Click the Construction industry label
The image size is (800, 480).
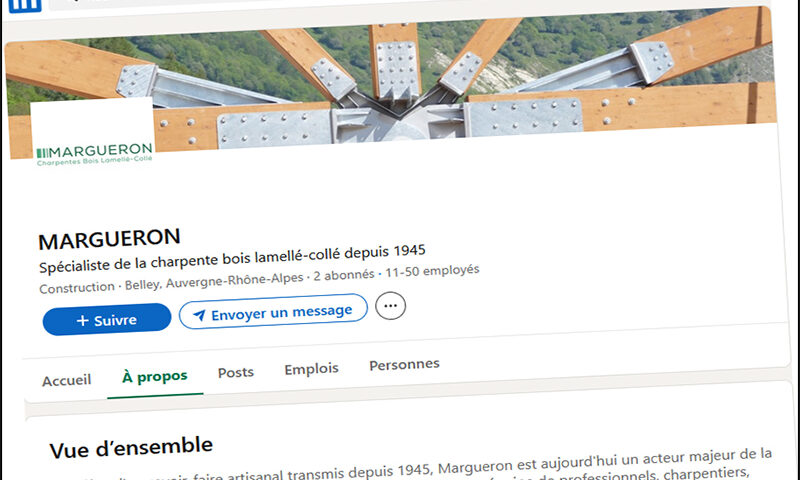[77, 288]
